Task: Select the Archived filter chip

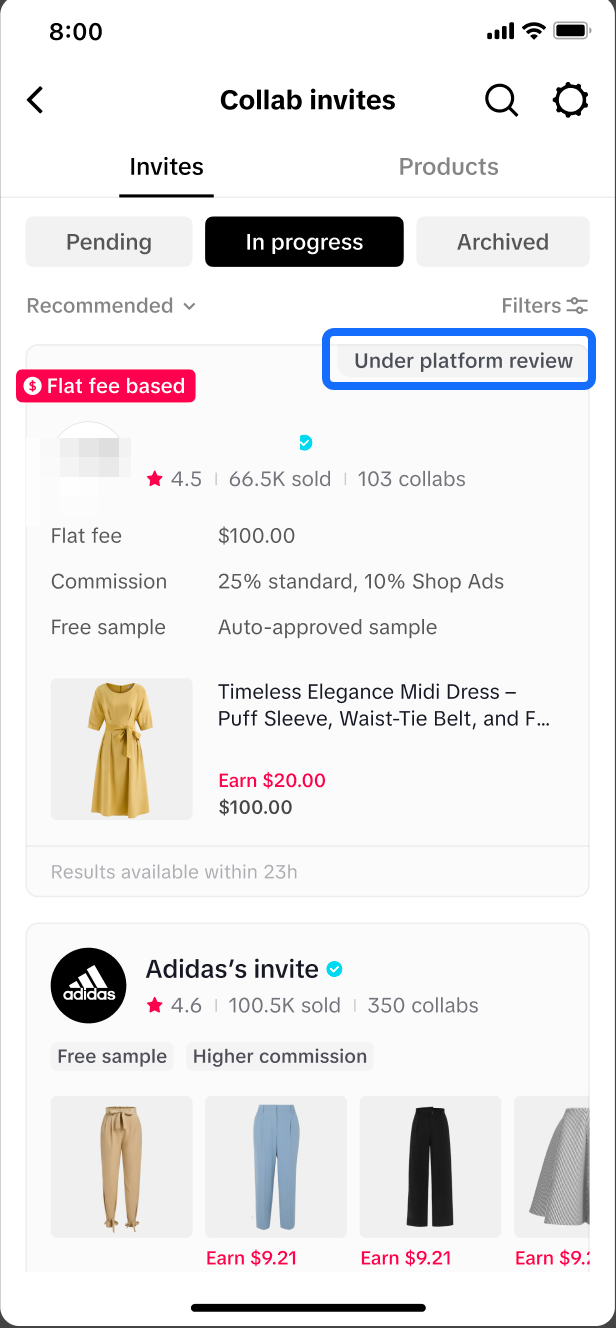Action: point(502,242)
